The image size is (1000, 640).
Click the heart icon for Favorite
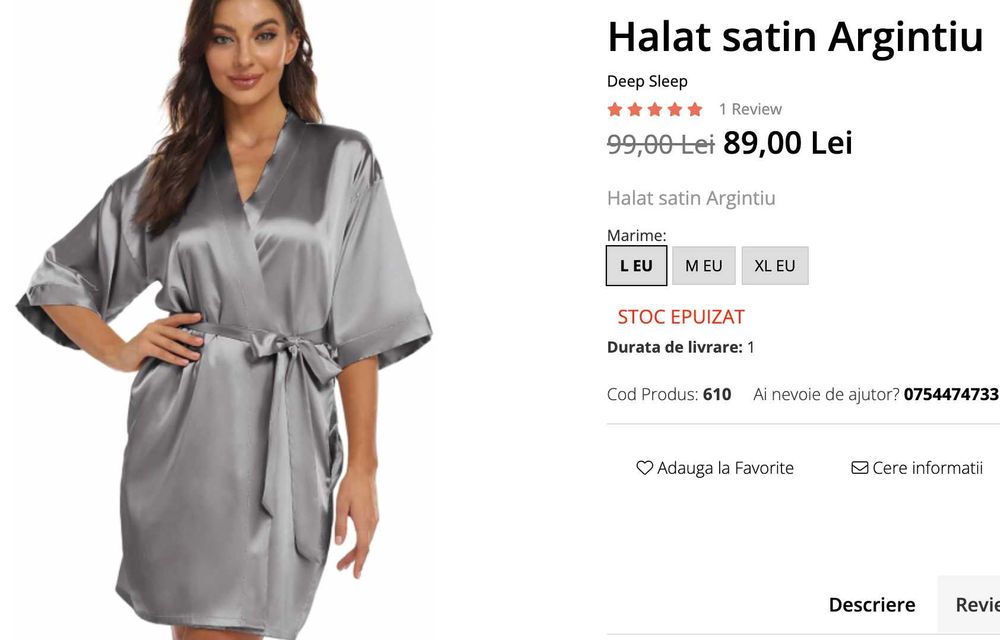645,468
